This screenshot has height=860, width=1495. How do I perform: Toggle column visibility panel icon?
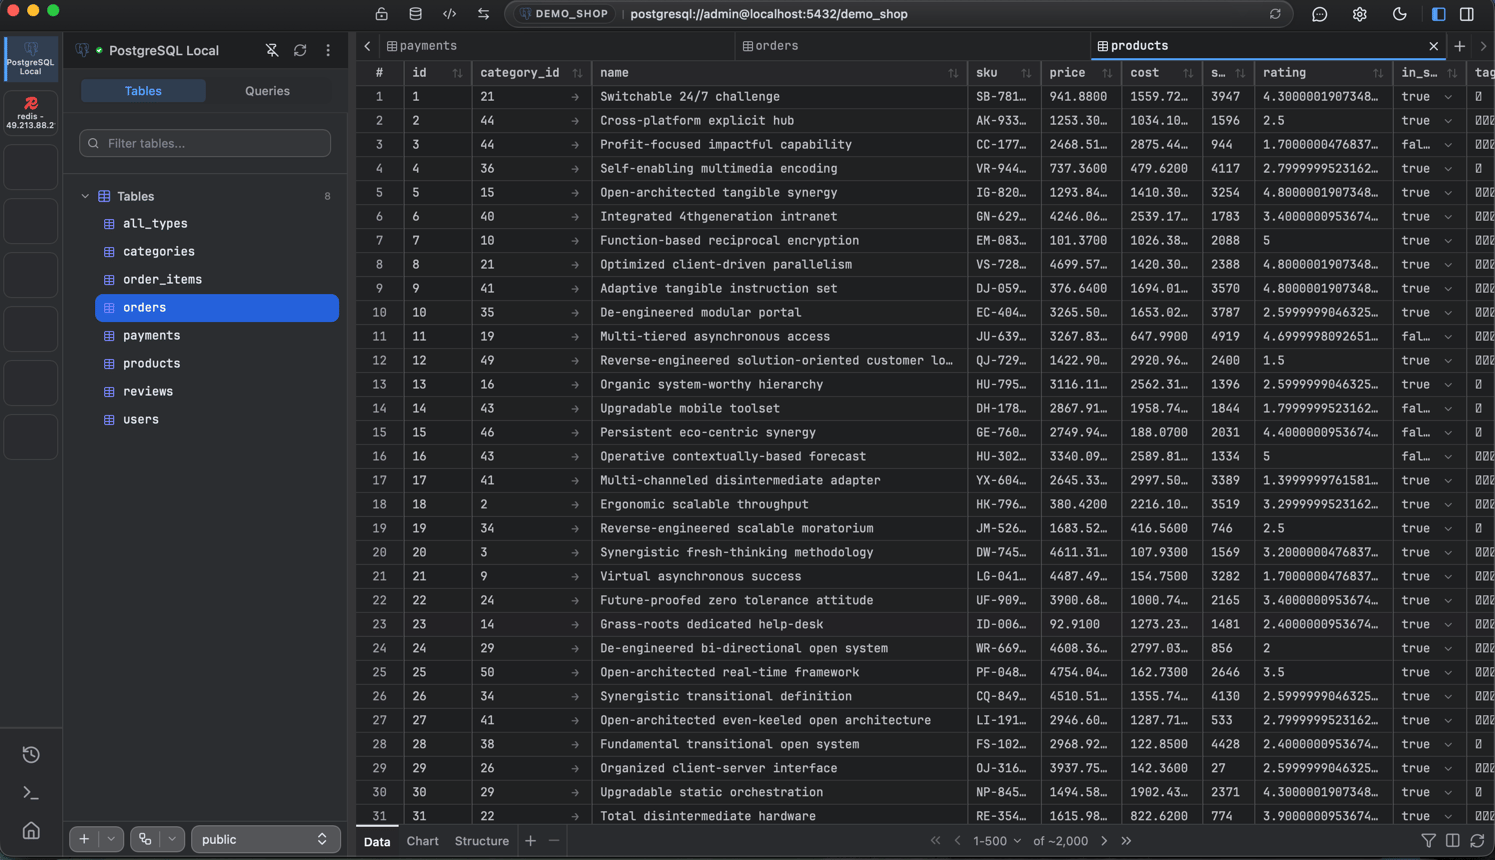pyautogui.click(x=1453, y=841)
